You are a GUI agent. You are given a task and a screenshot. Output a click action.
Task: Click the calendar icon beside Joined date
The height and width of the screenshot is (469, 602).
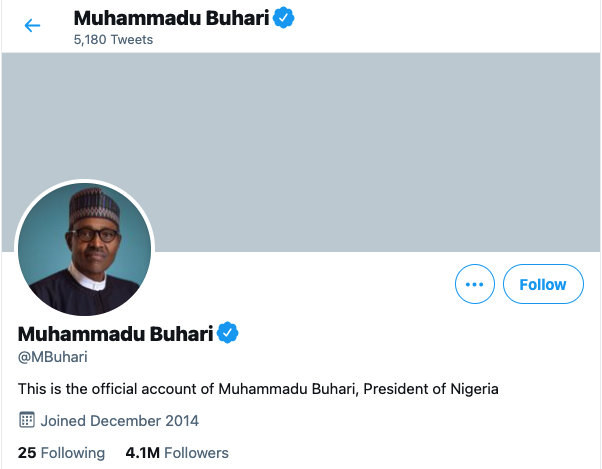27,420
